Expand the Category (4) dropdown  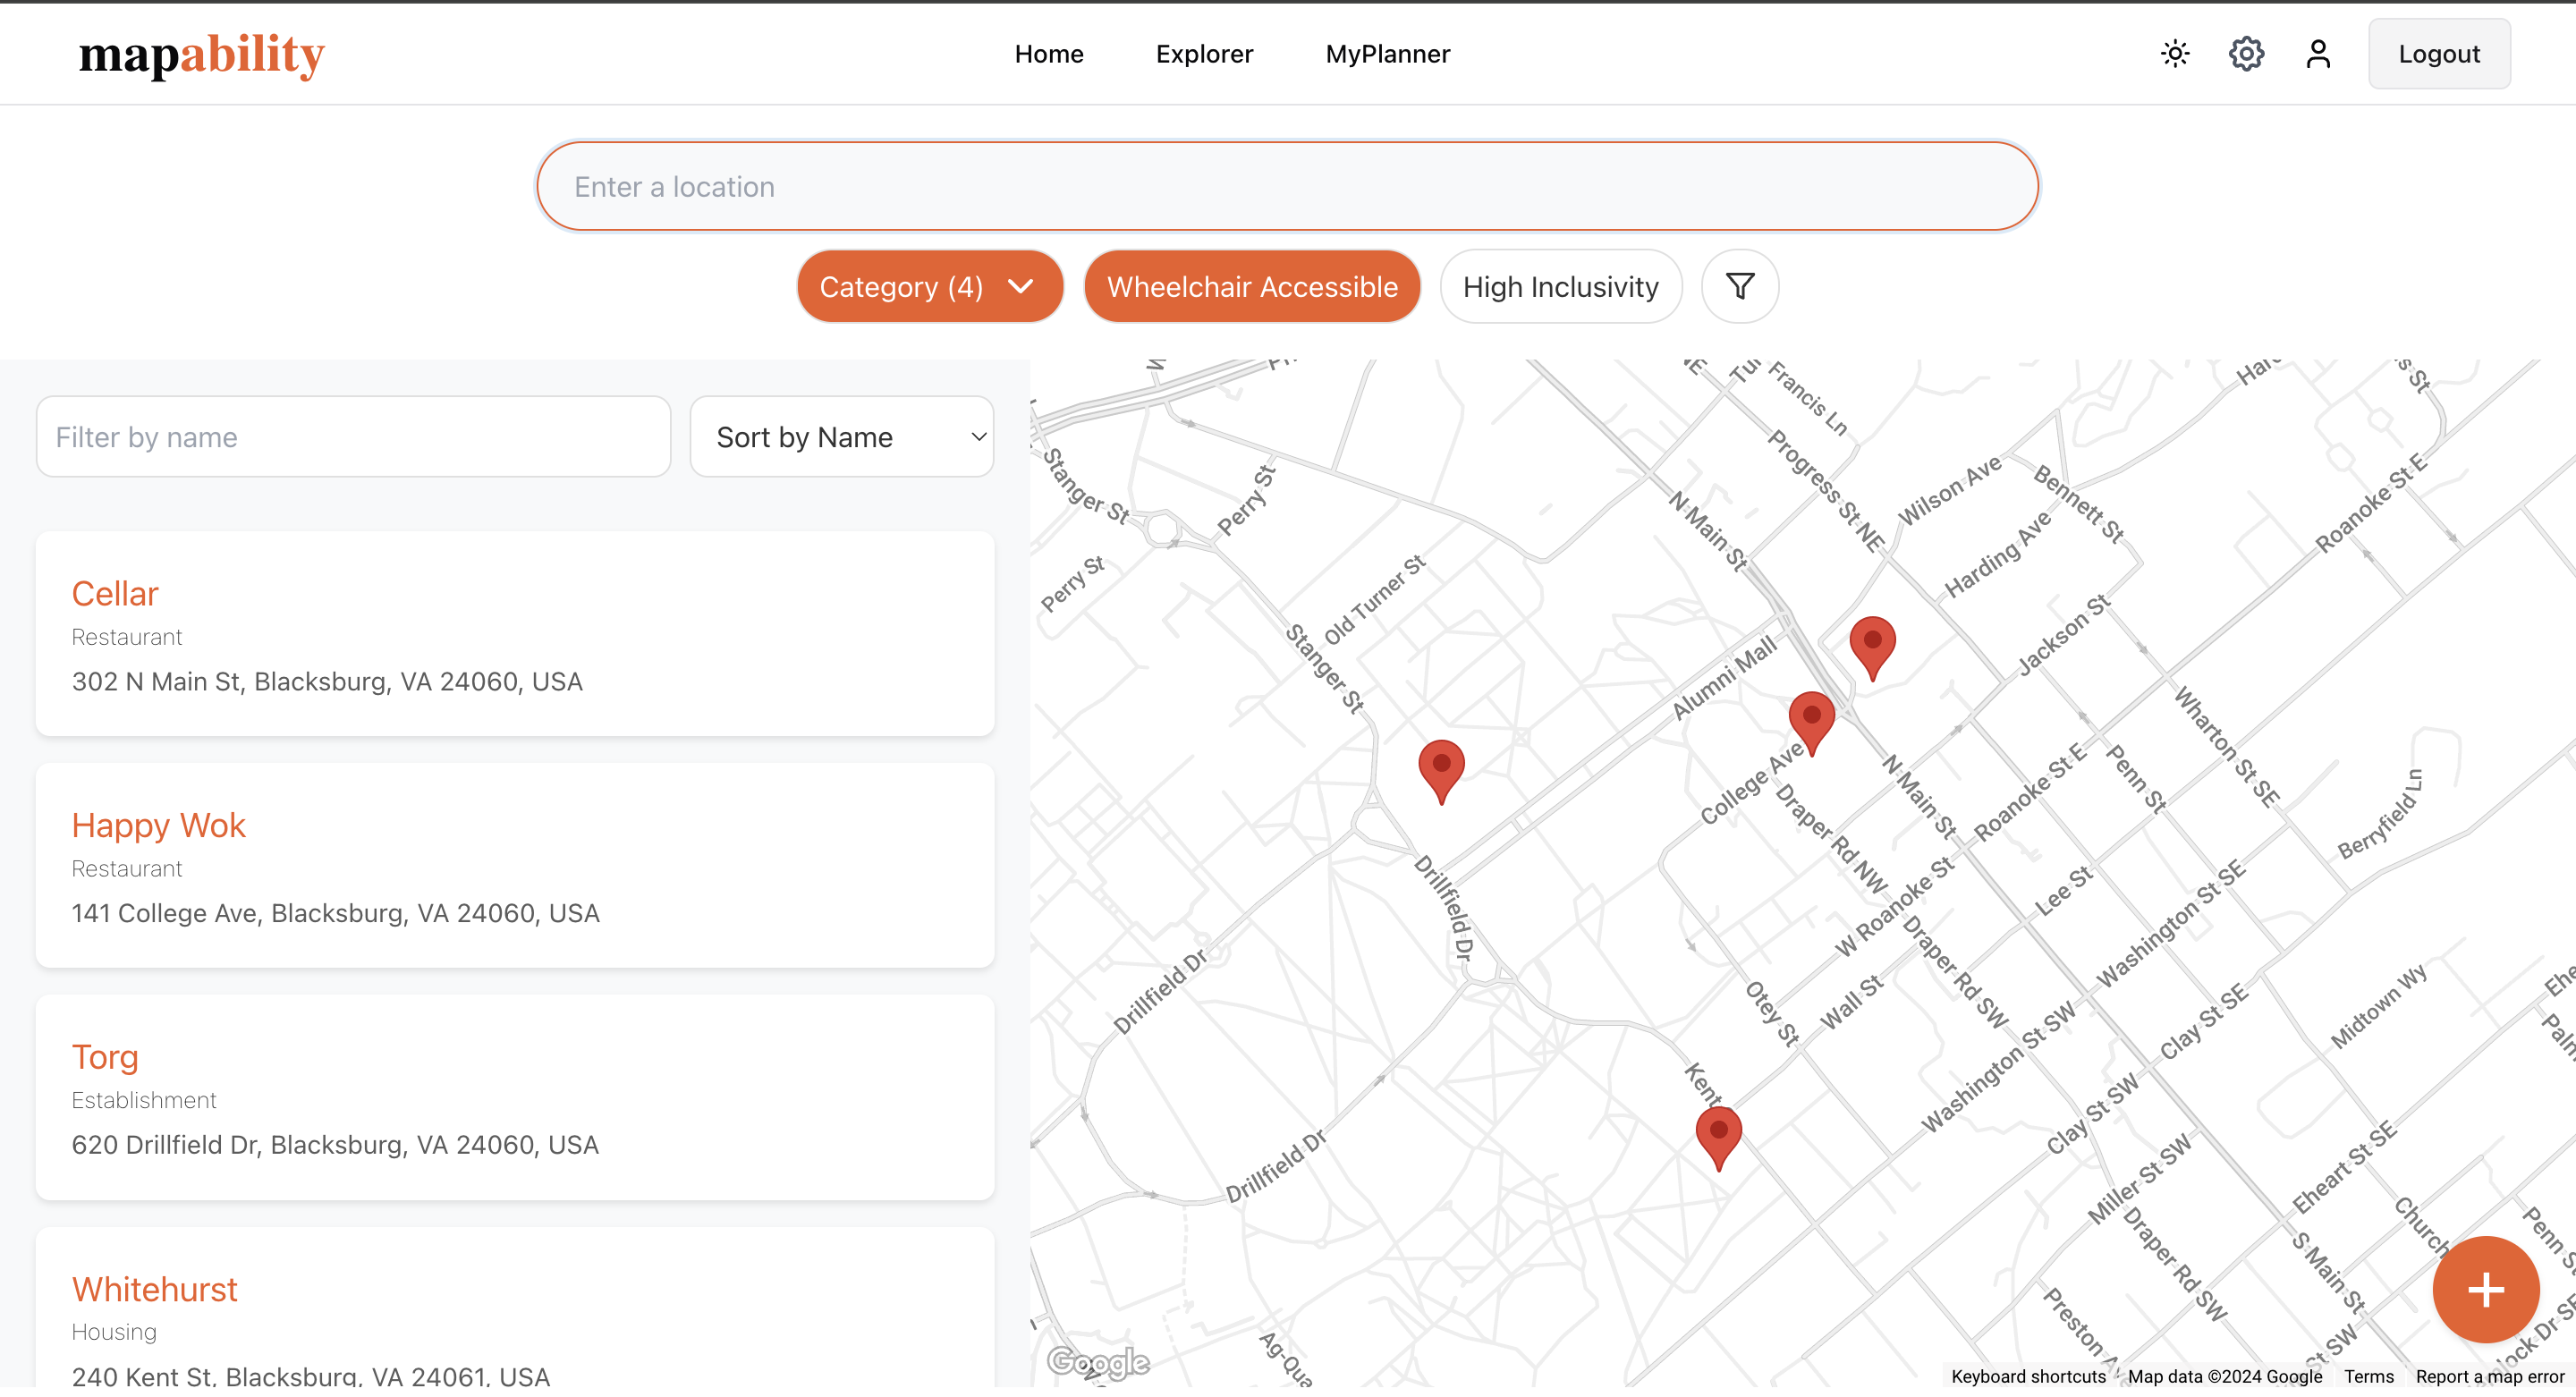click(928, 287)
